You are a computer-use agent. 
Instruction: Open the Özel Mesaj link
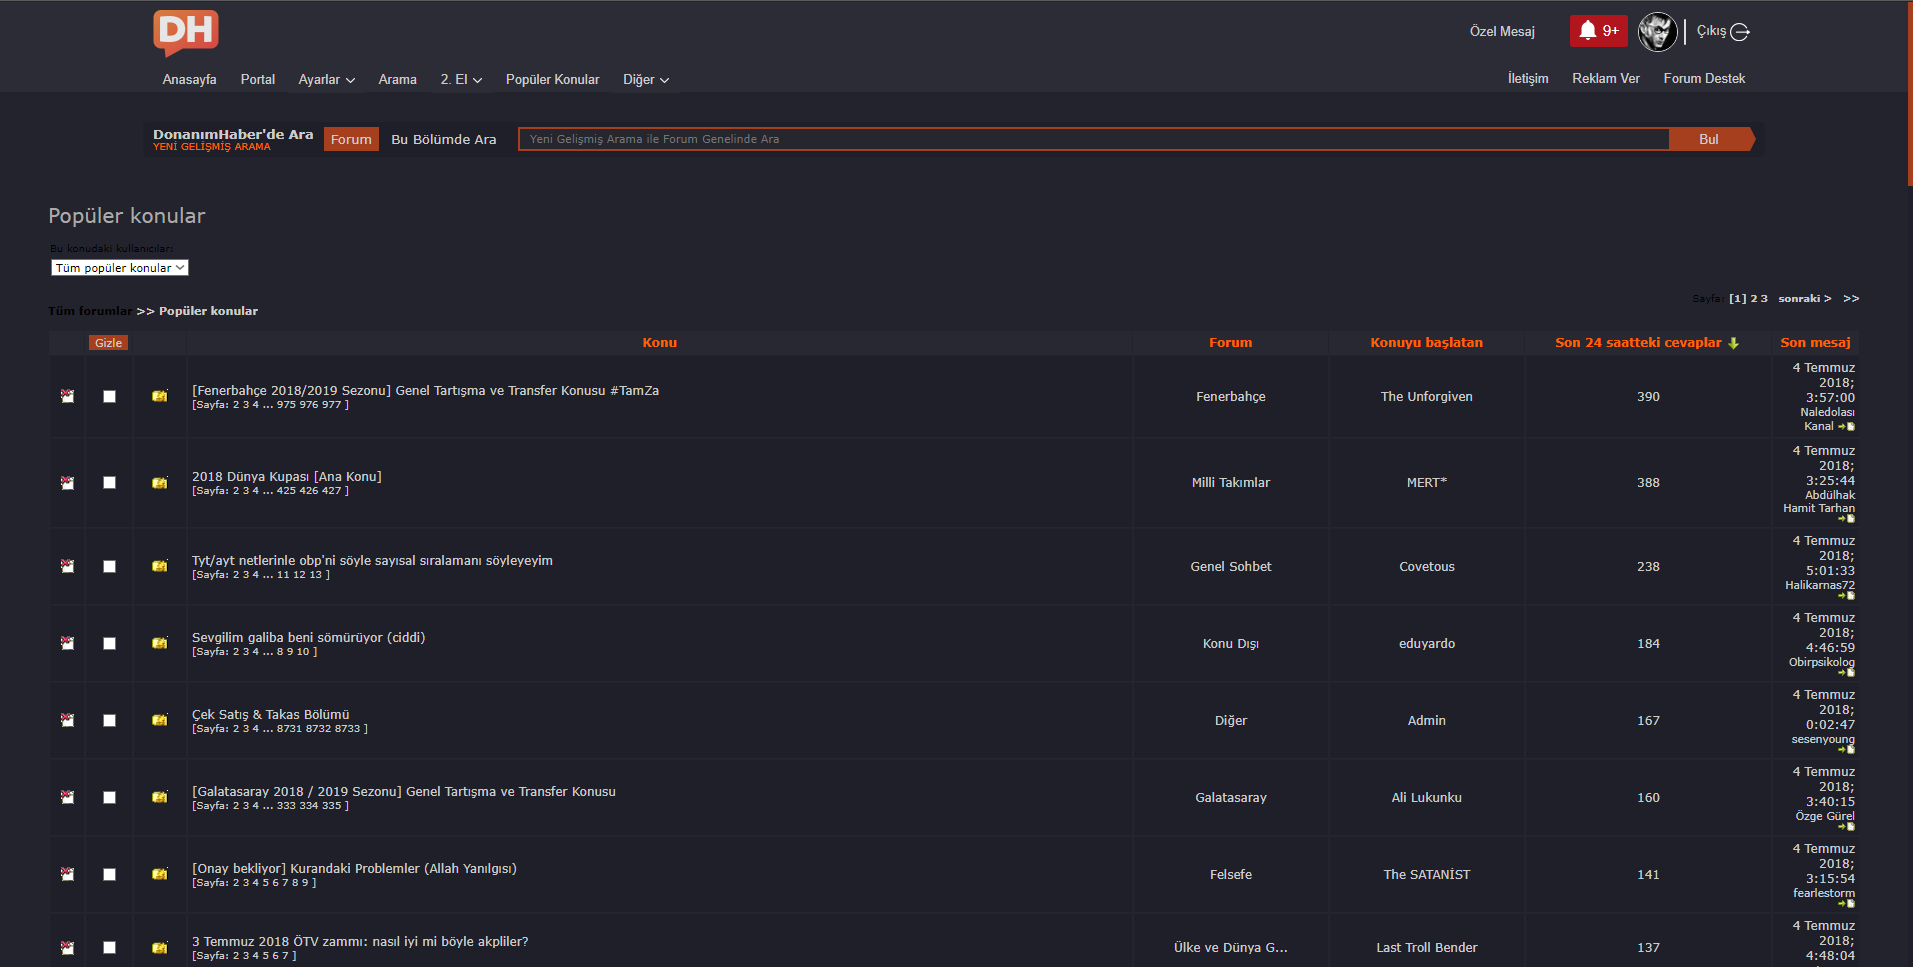[1502, 31]
